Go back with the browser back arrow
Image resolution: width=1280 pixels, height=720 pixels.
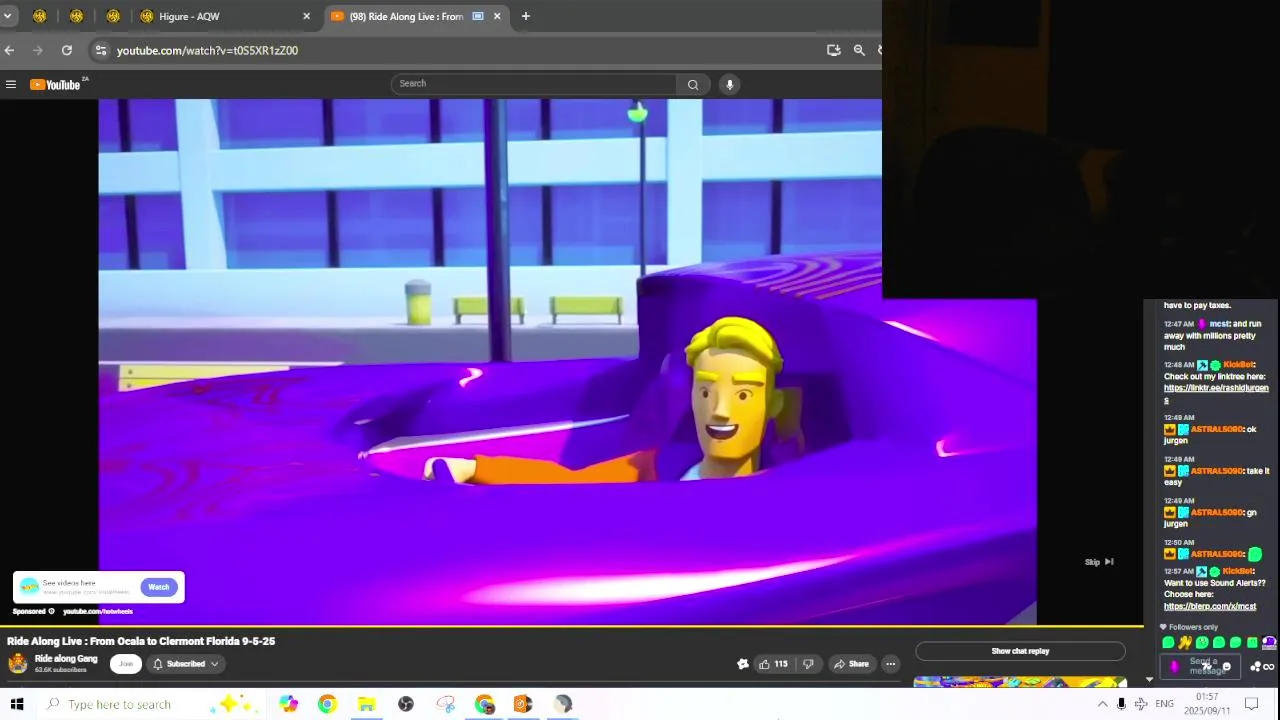click(x=9, y=50)
